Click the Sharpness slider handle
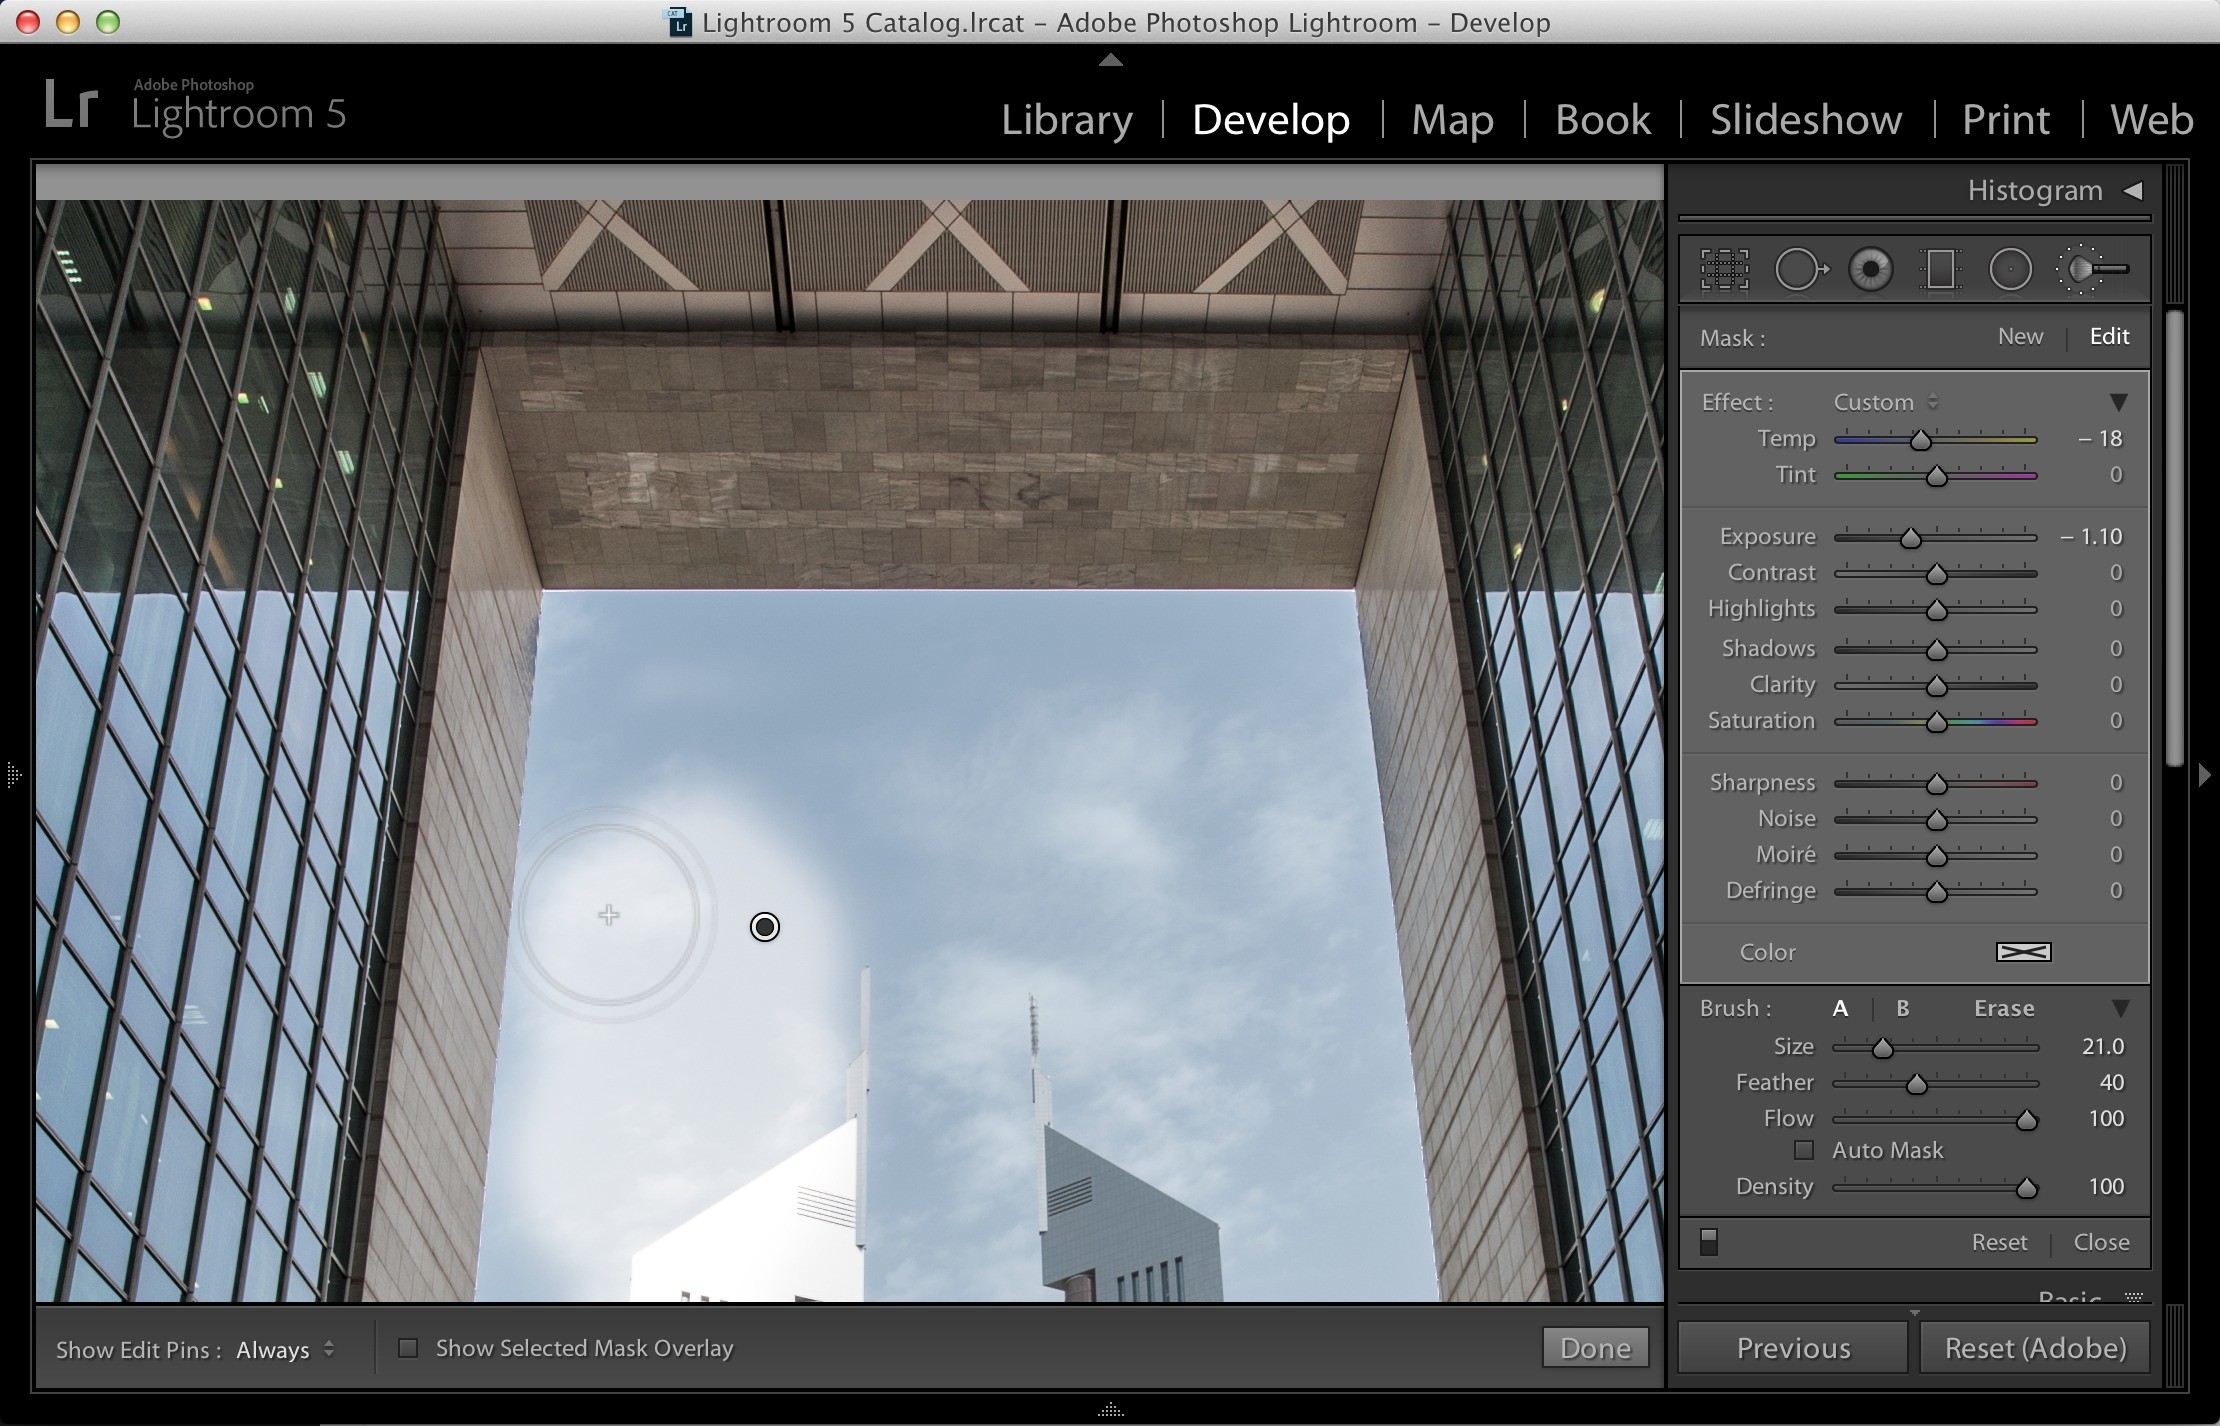 point(1936,784)
